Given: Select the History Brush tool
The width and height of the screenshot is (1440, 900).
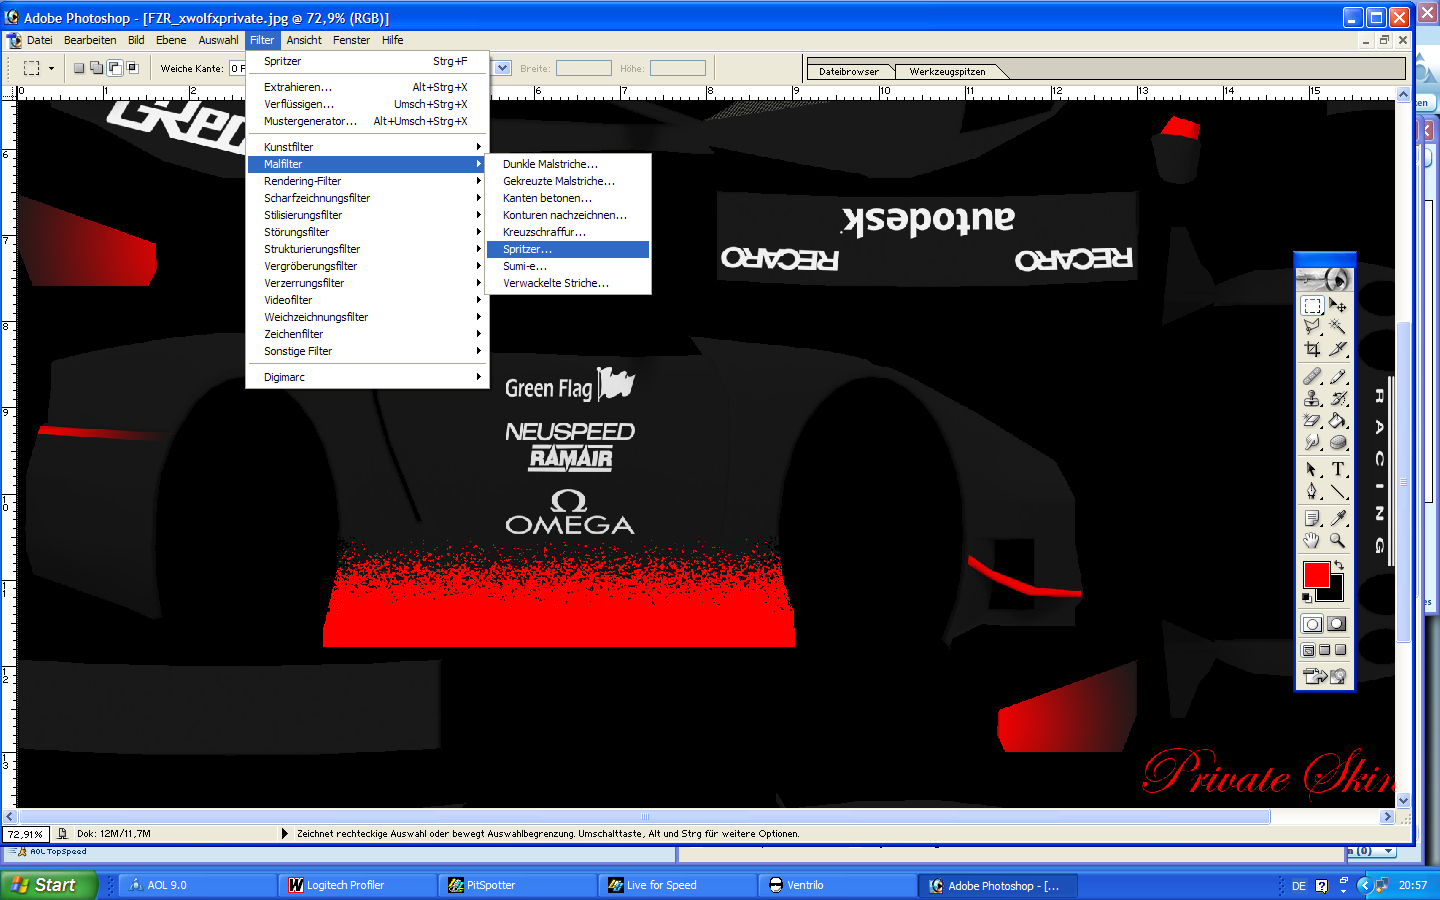Looking at the screenshot, I should coord(1337,398).
